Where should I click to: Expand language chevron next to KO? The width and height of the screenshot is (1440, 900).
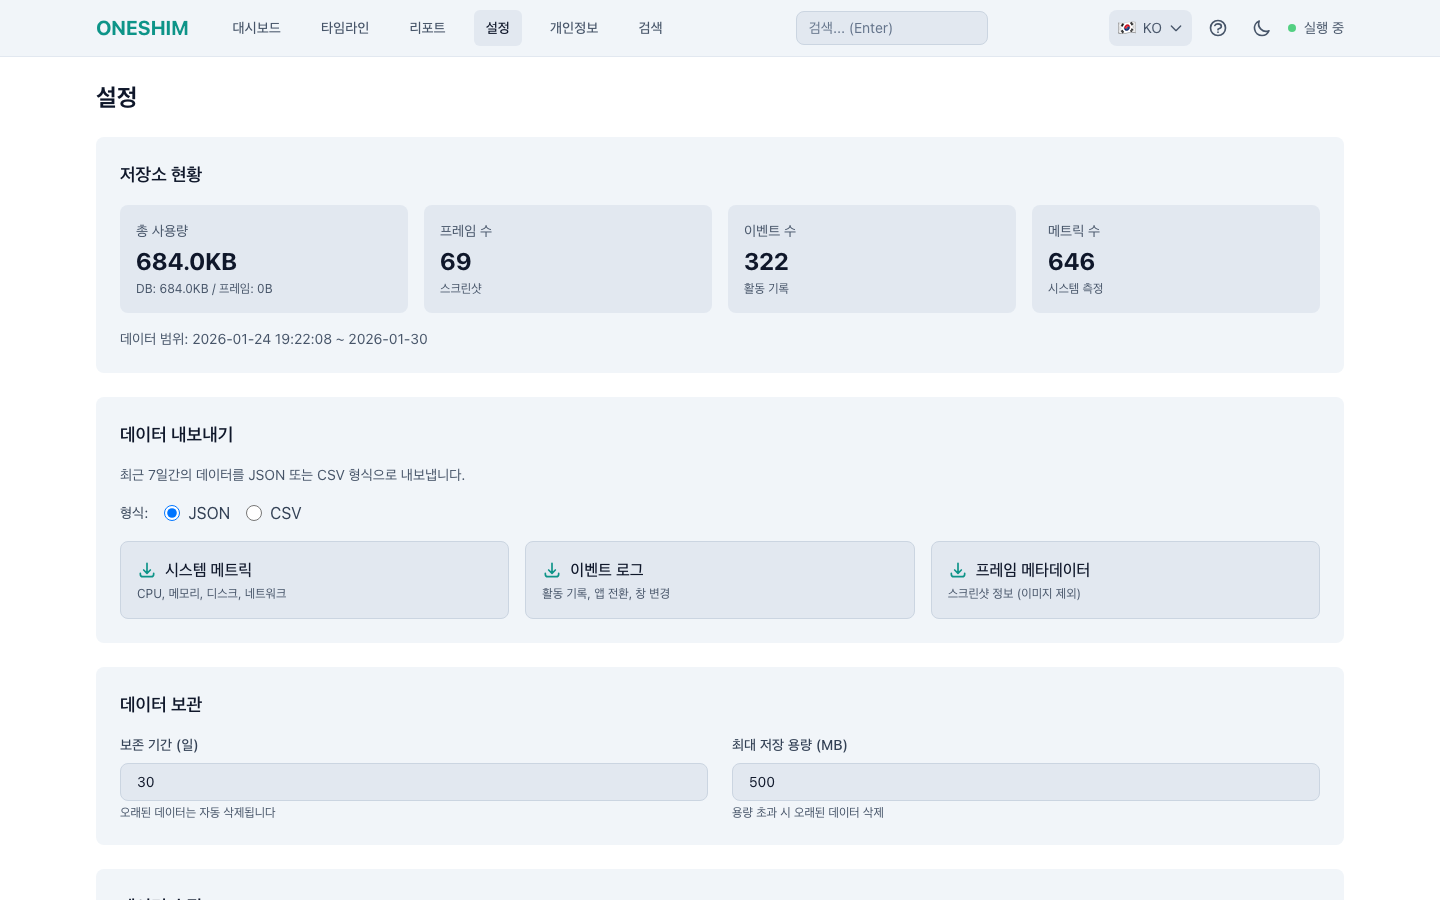point(1176,28)
